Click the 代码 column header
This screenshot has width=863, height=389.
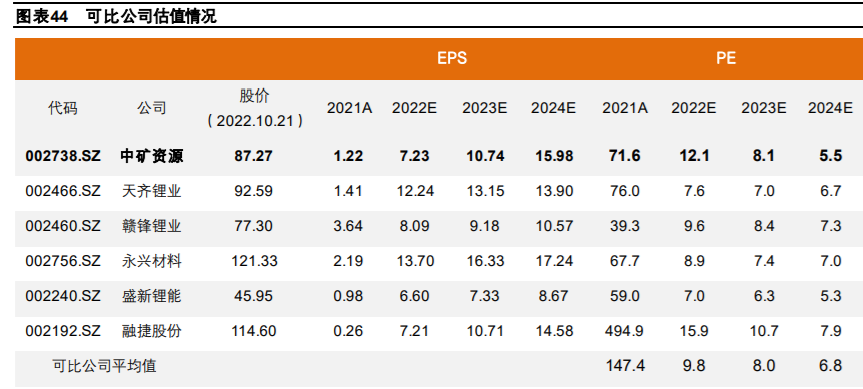pyautogui.click(x=63, y=108)
